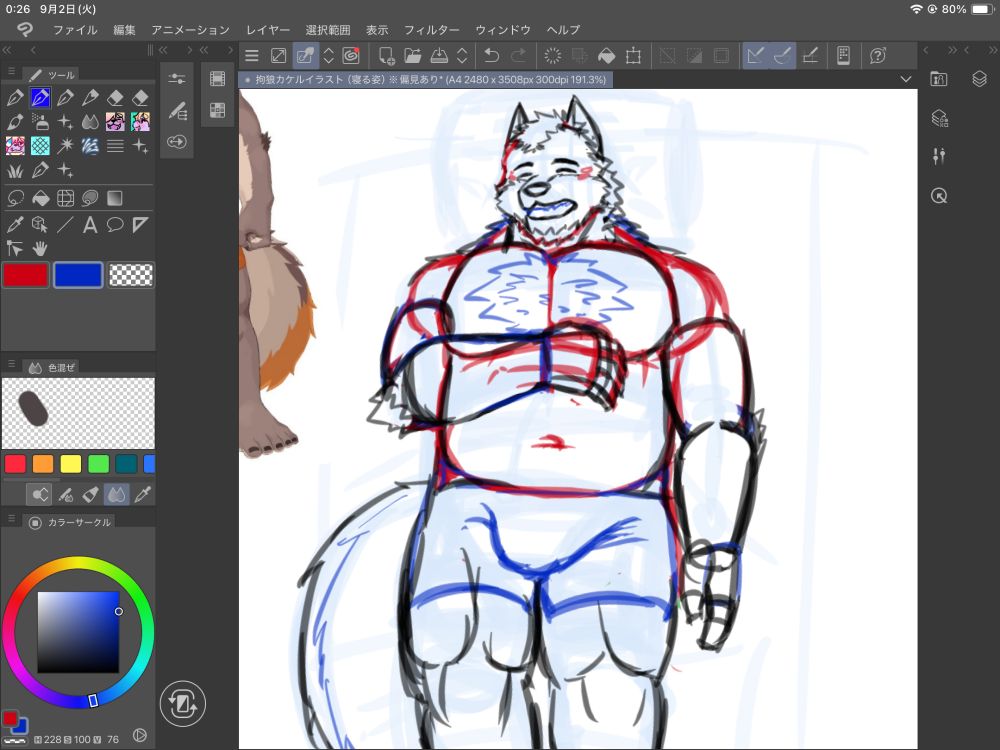Open the help question mark icon

pos(878,55)
